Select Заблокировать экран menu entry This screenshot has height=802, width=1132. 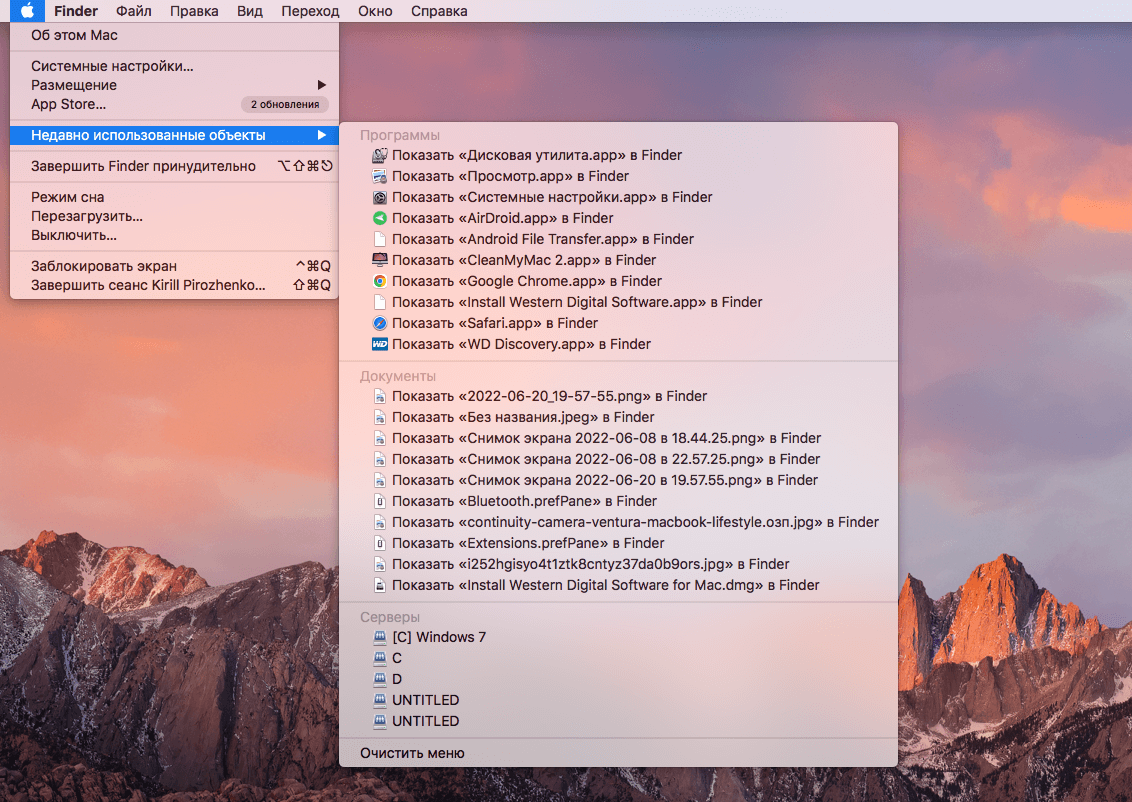click(104, 266)
